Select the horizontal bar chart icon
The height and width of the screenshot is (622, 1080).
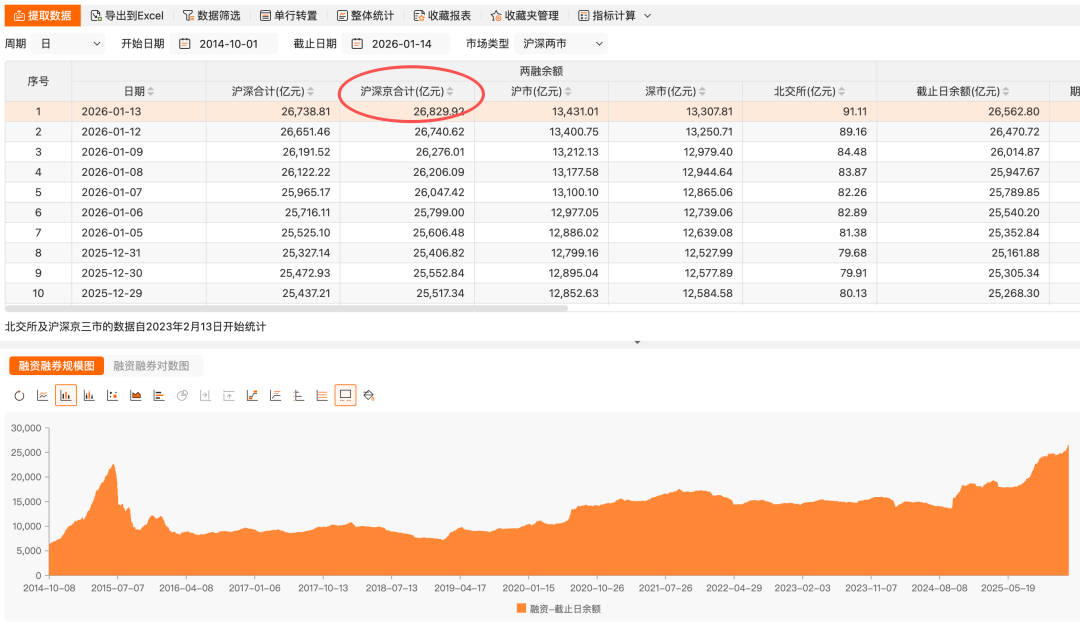pyautogui.click(x=159, y=395)
